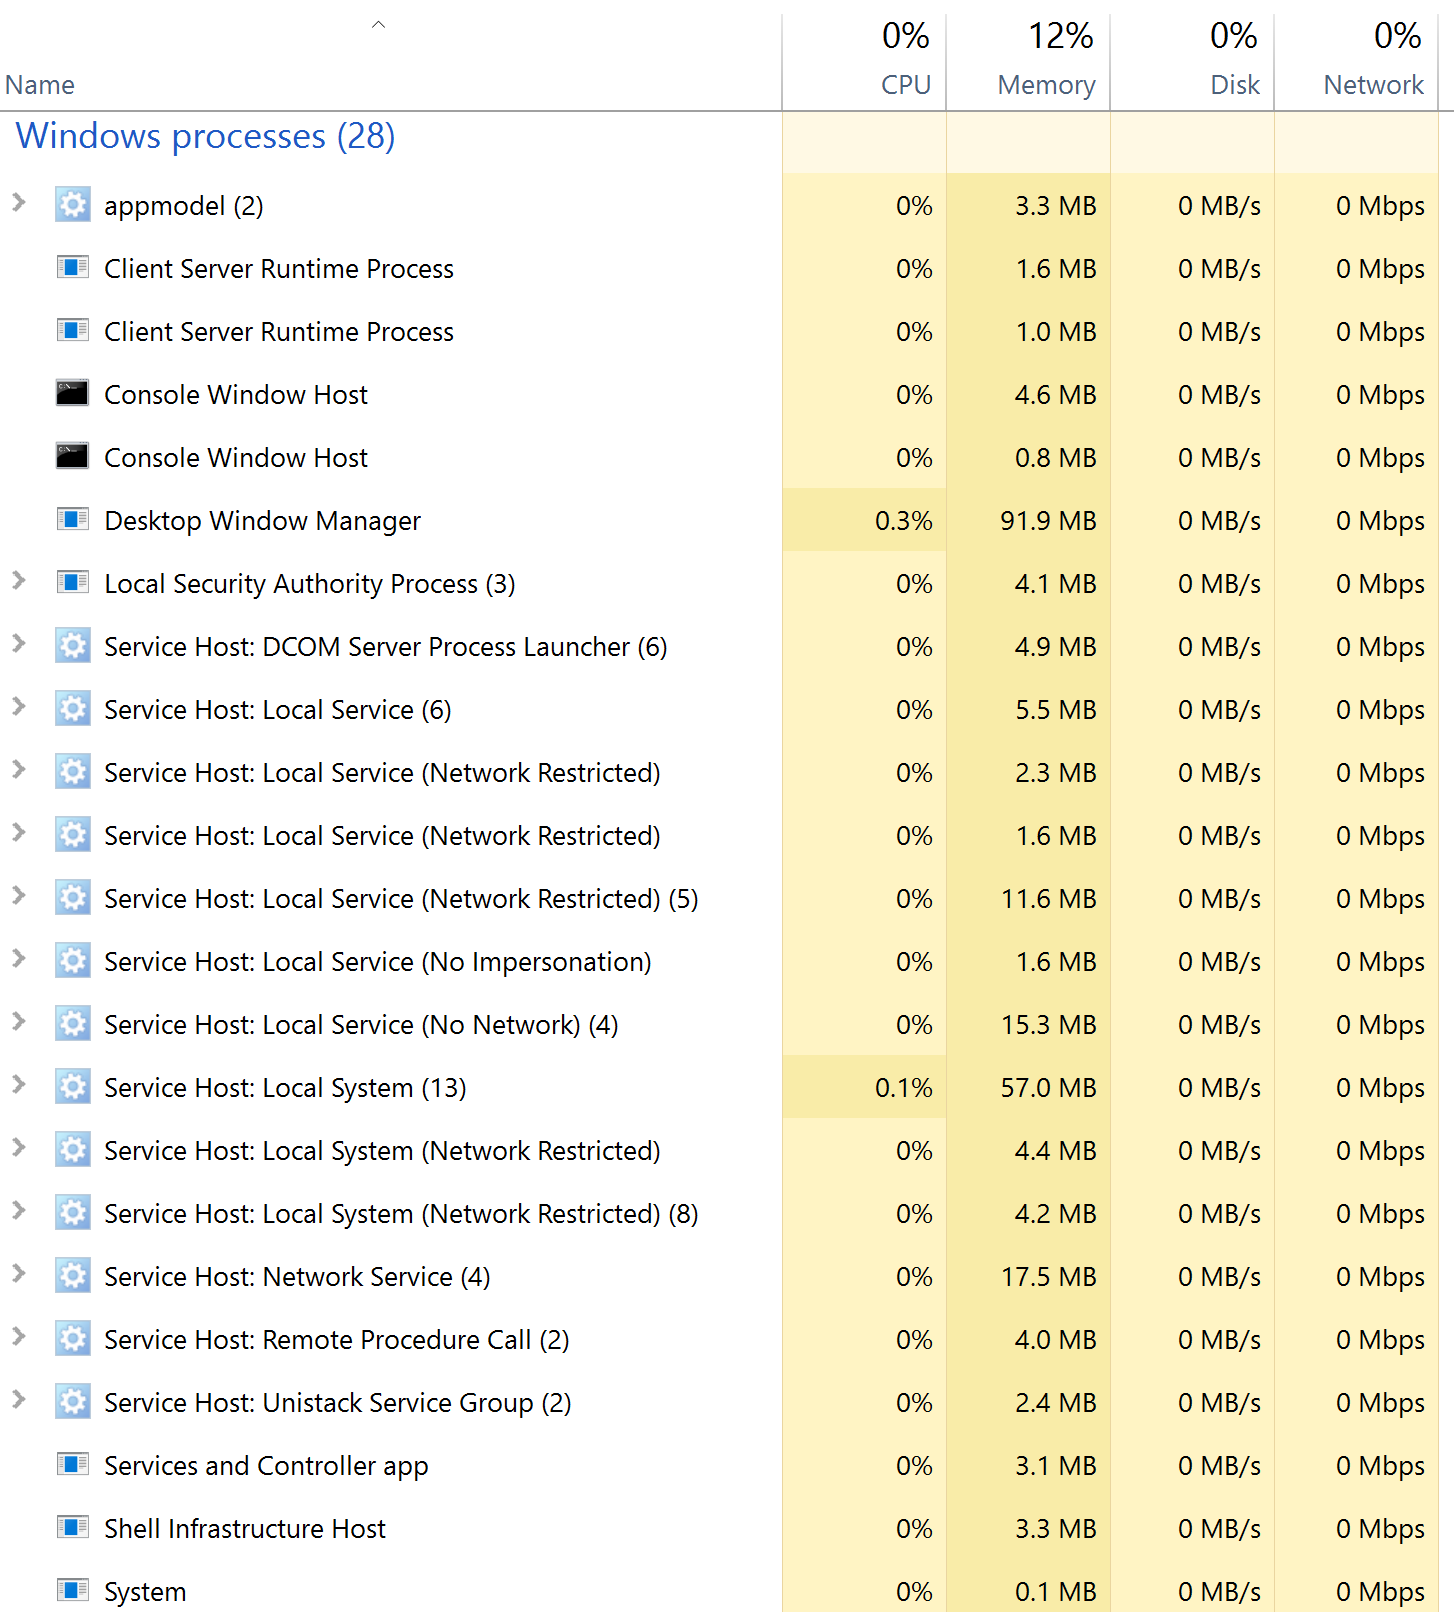1454x1612 pixels.
Task: Click gear icon of Local System (Network Restricted) 4.4 MB
Action: tap(73, 1150)
